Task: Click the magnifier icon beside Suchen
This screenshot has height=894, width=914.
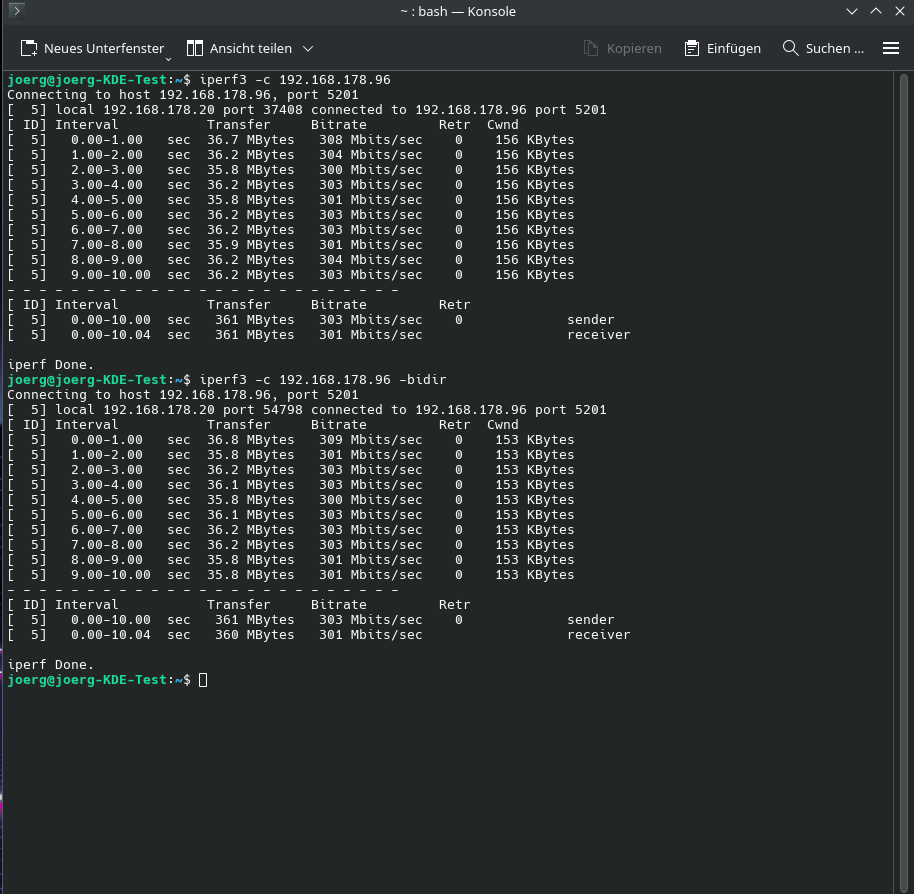Action: 789,47
